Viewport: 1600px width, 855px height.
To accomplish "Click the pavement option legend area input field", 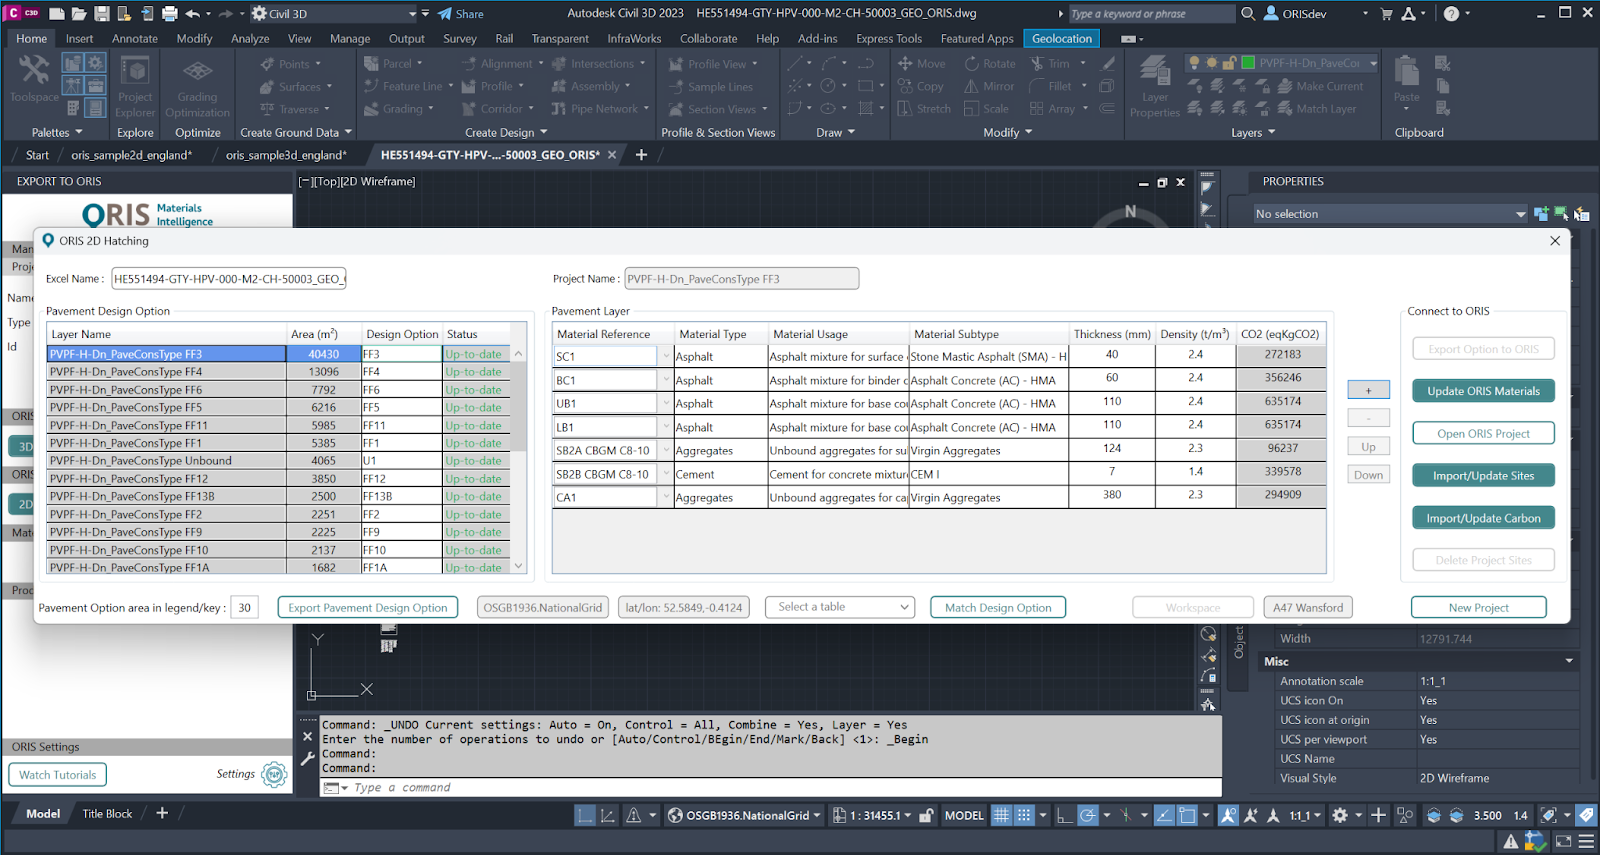I will point(245,607).
